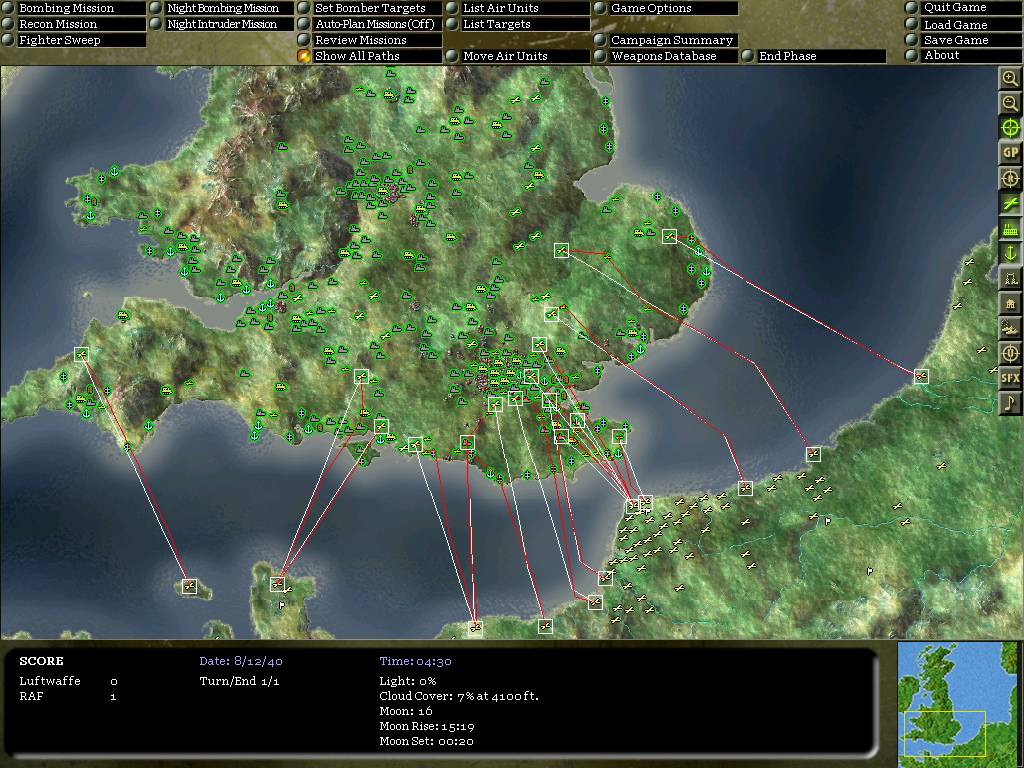The image size is (1024, 768).
Task: Toggle radar tower display icon
Action: 1010,278
